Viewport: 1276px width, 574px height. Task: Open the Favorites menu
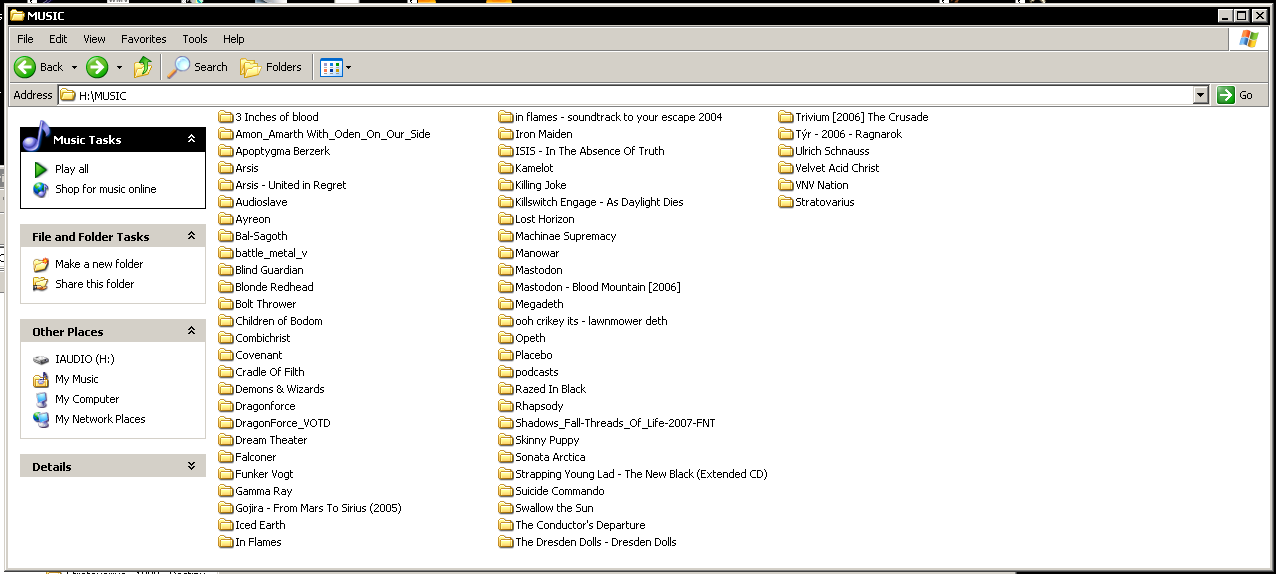144,39
